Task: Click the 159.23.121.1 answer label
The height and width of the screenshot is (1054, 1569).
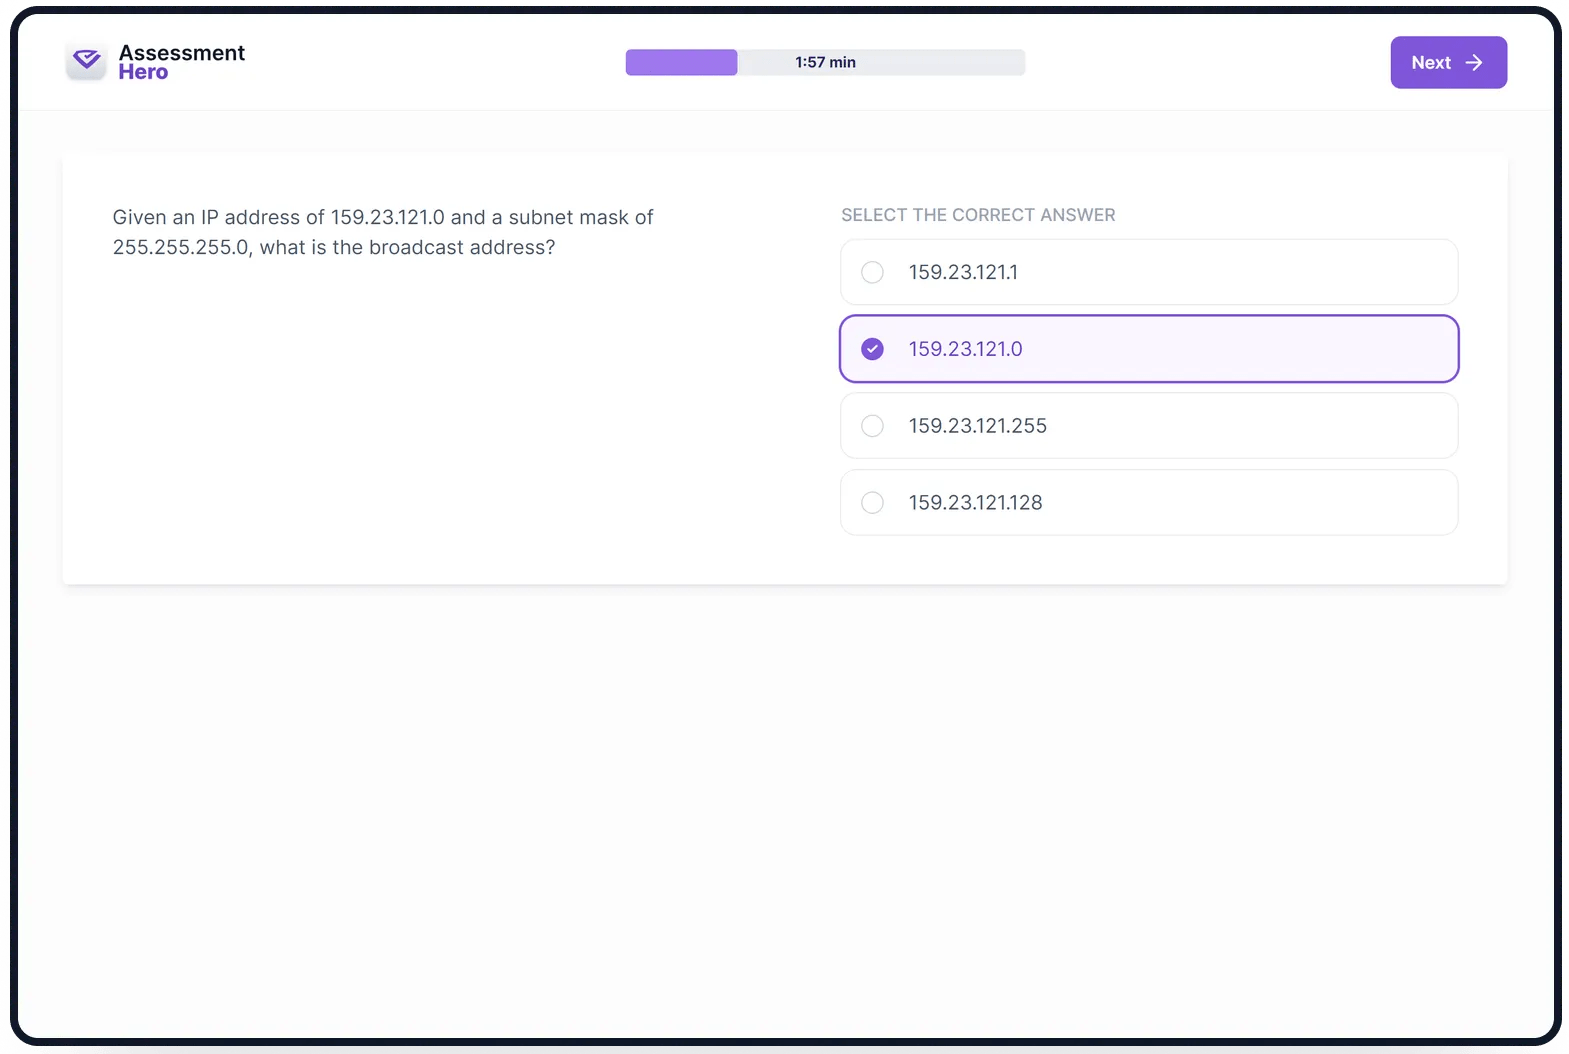Action: click(x=963, y=272)
